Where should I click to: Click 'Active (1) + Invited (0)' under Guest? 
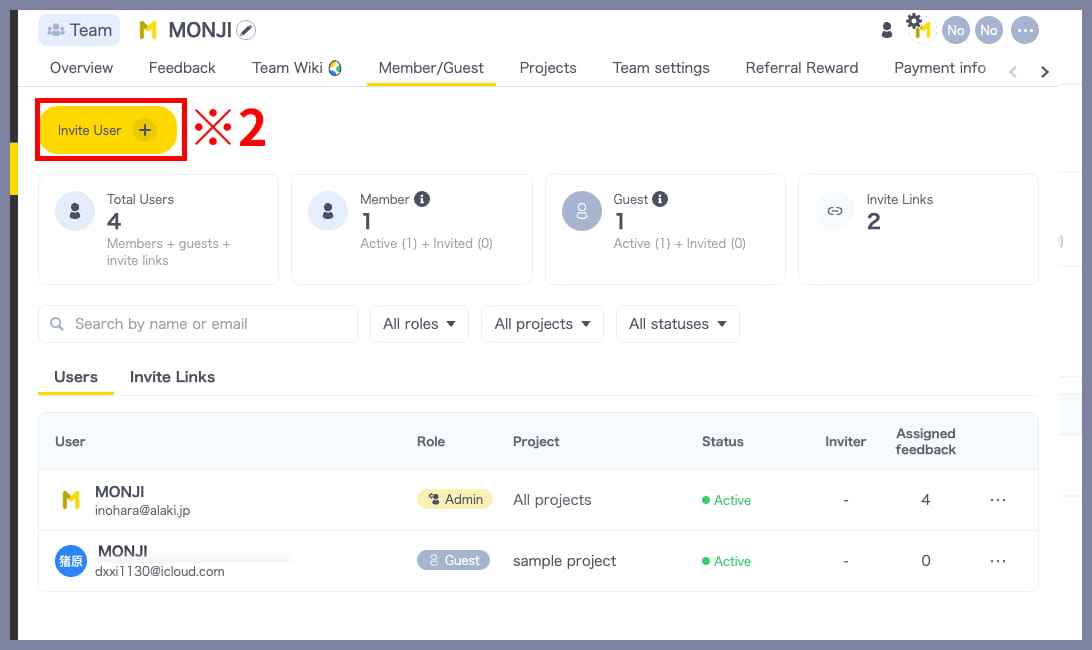tap(680, 243)
